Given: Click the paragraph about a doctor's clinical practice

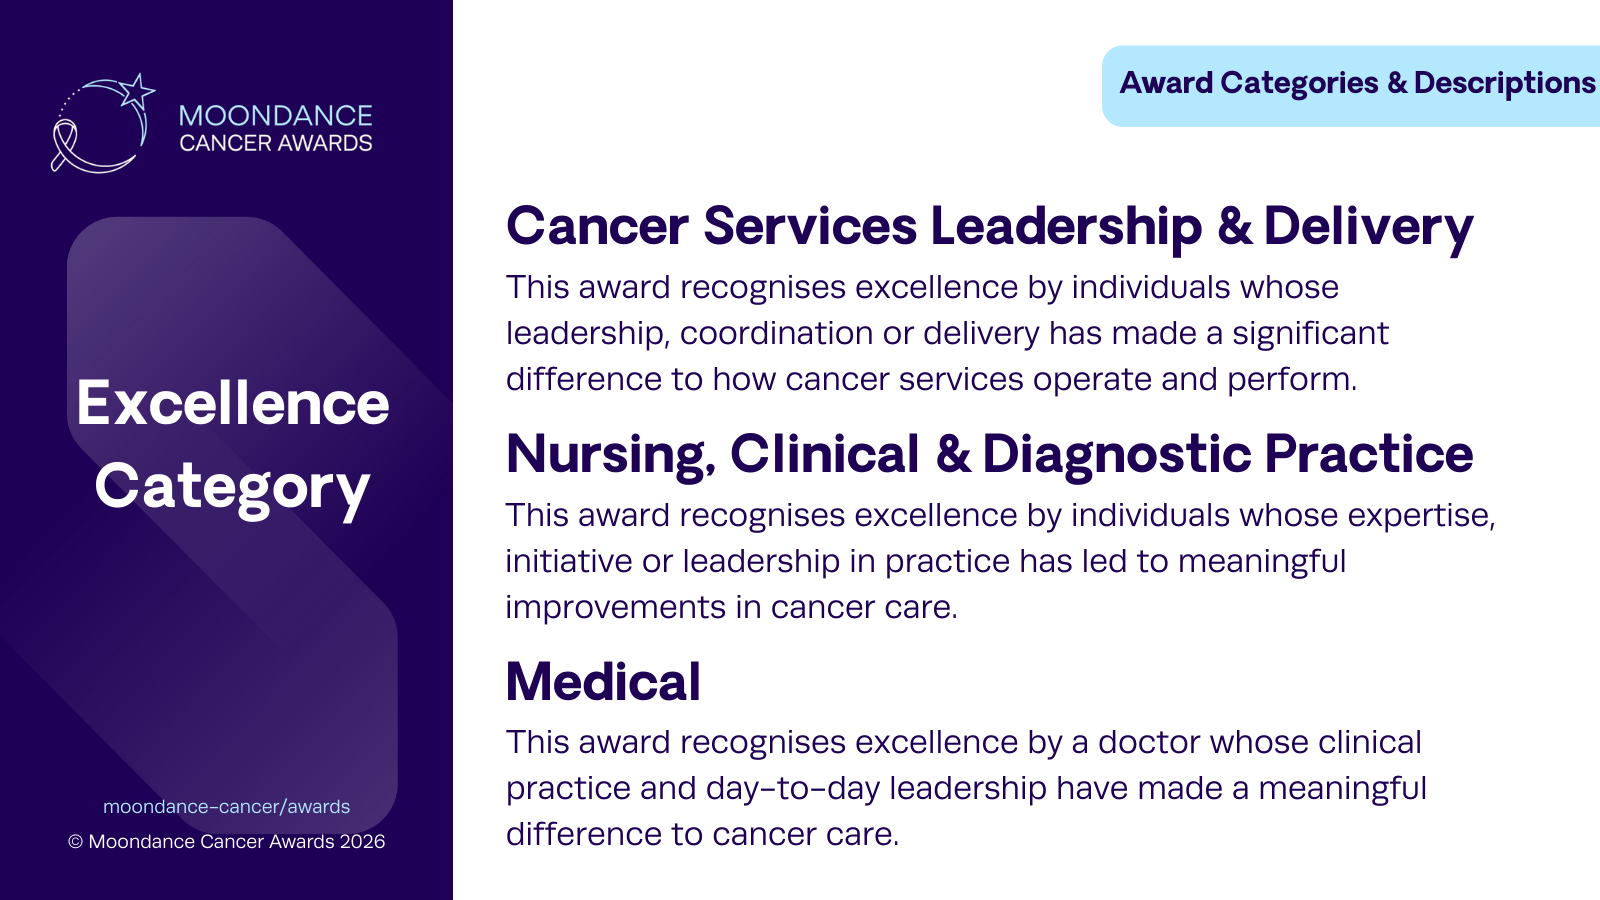Looking at the screenshot, I should pos(965,788).
